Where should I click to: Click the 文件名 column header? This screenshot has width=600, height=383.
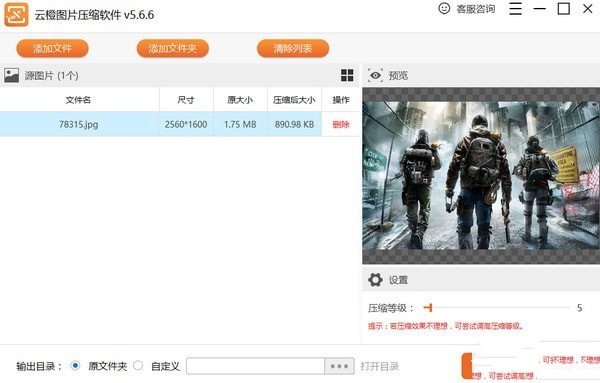pos(78,100)
